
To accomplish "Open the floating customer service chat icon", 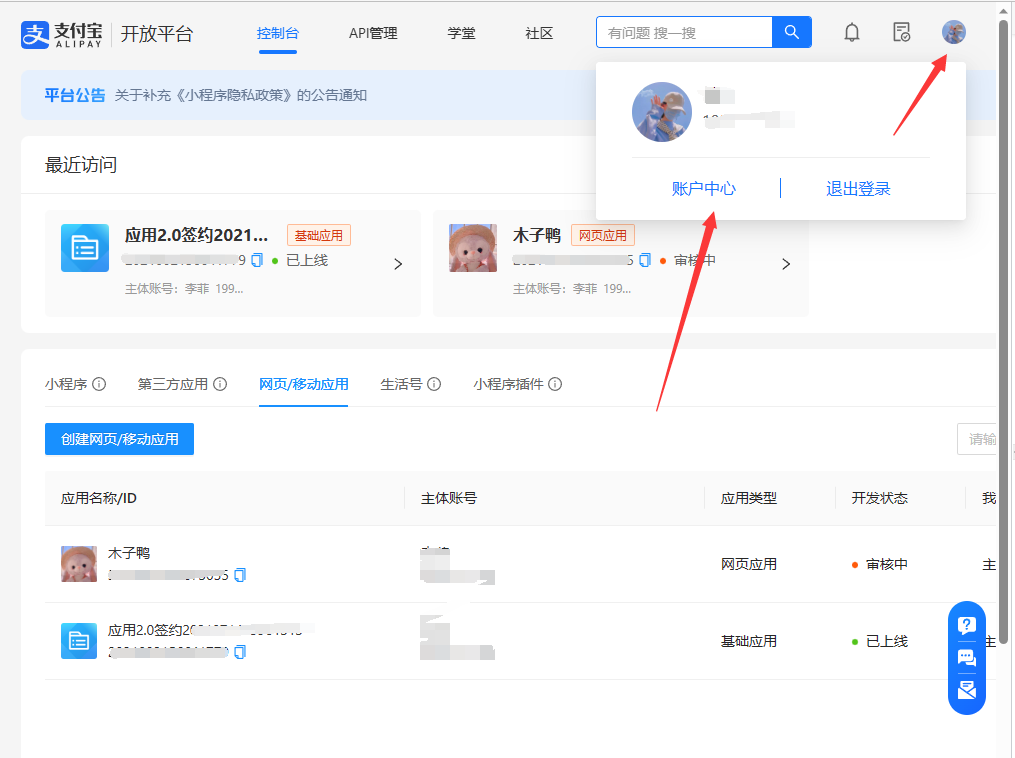I will (x=966, y=657).
